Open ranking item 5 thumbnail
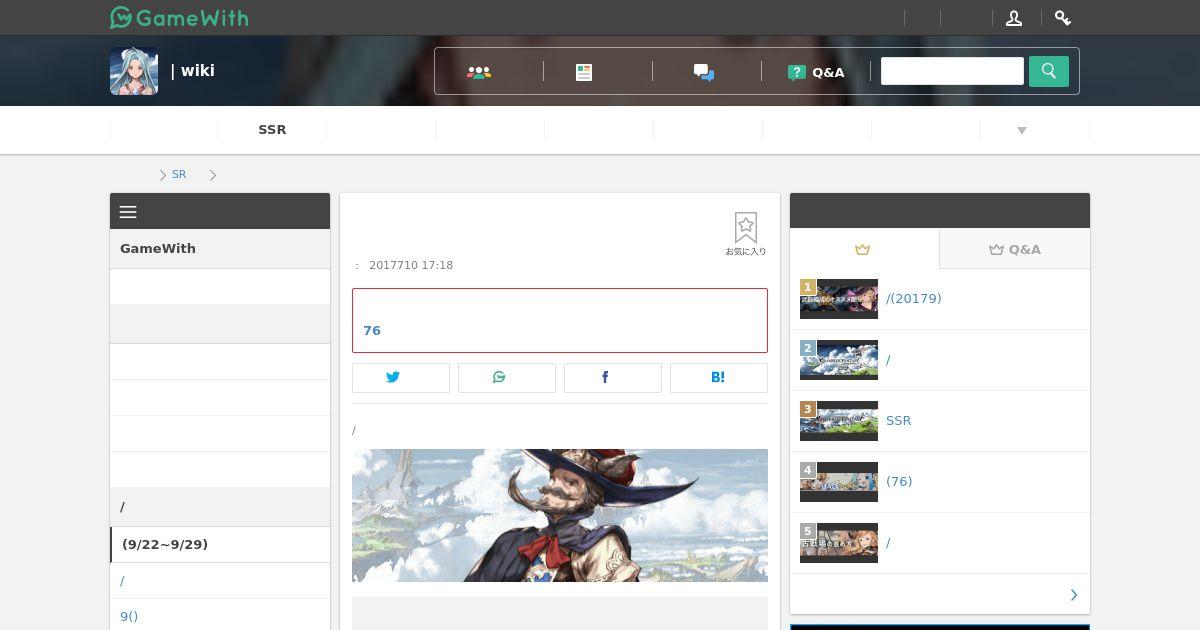1200x630 pixels. [x=839, y=543]
